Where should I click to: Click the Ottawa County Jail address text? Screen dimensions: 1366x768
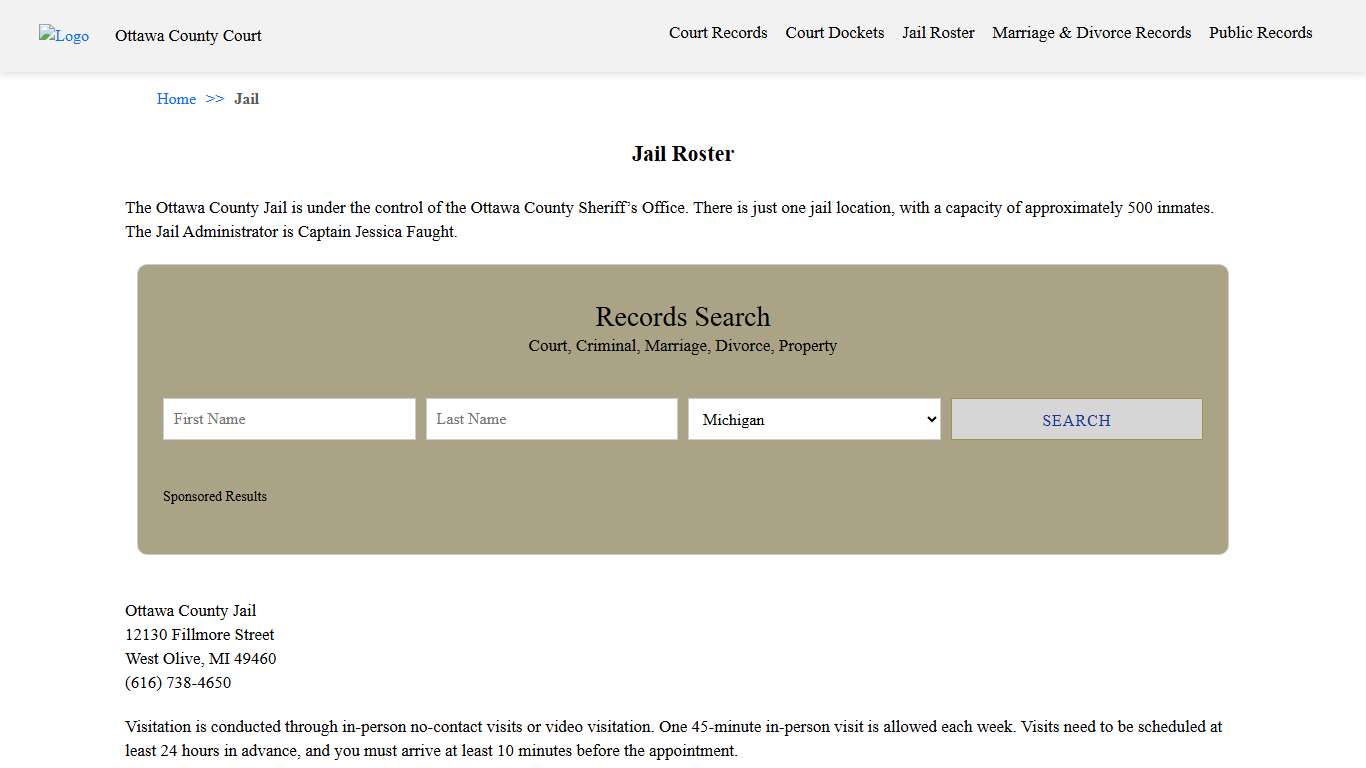tap(199, 634)
